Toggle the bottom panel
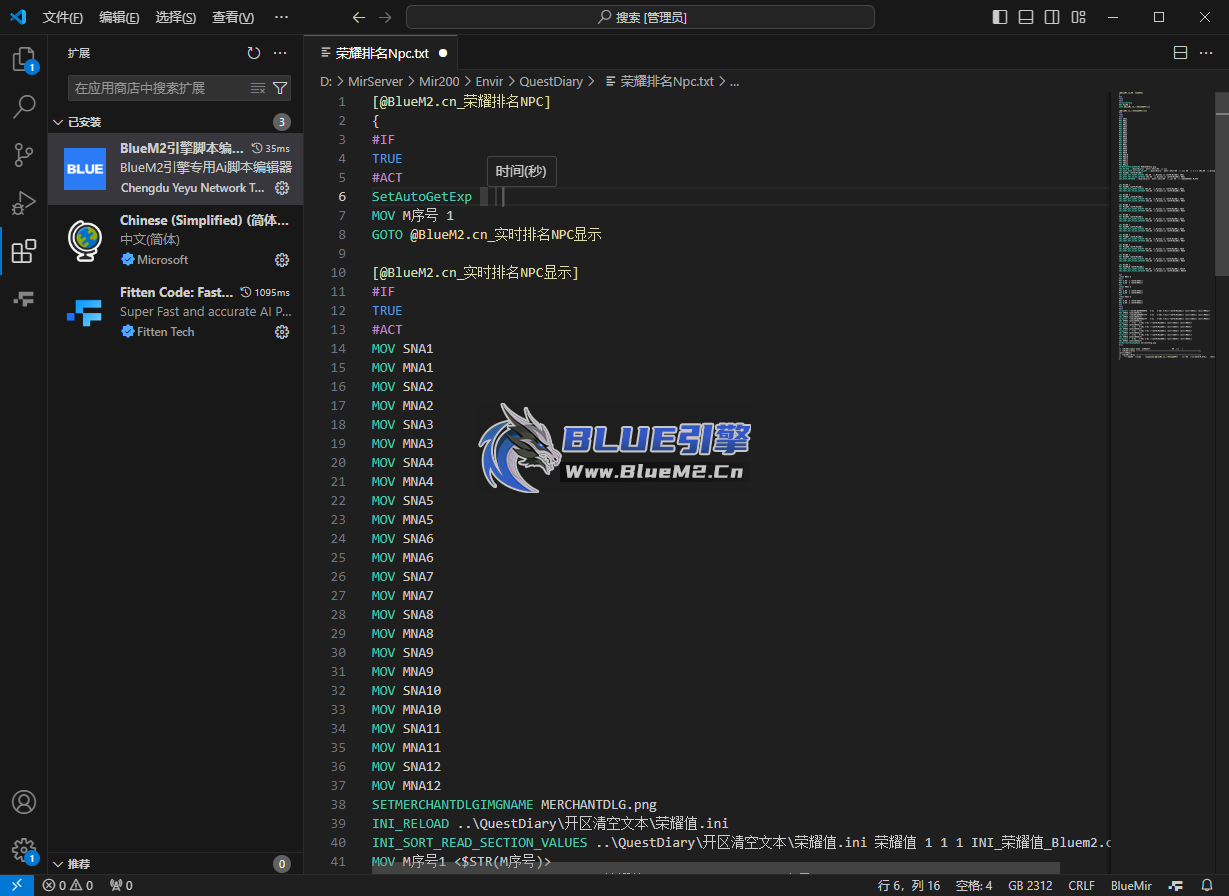The width and height of the screenshot is (1229, 896). pyautogui.click(x=1026, y=17)
